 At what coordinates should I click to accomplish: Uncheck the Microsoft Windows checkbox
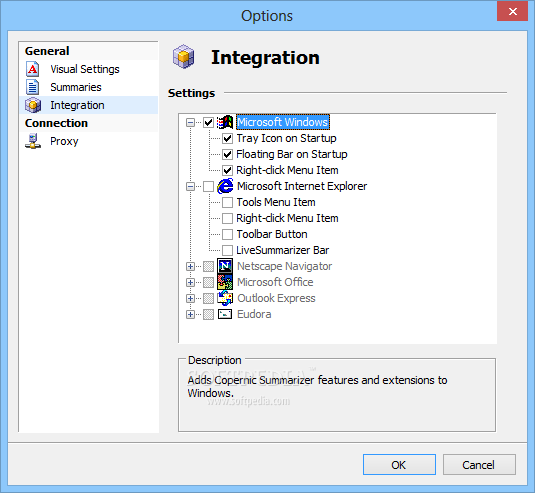208,122
